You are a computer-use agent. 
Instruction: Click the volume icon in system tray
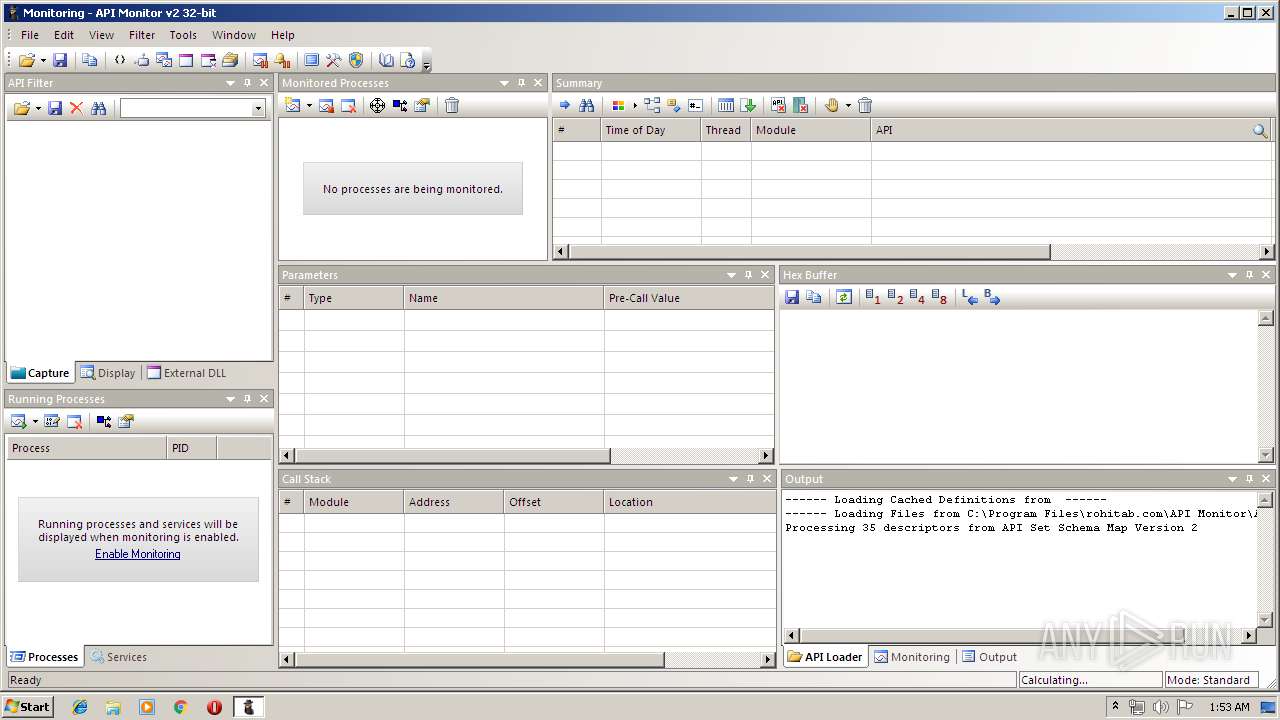click(x=1160, y=707)
